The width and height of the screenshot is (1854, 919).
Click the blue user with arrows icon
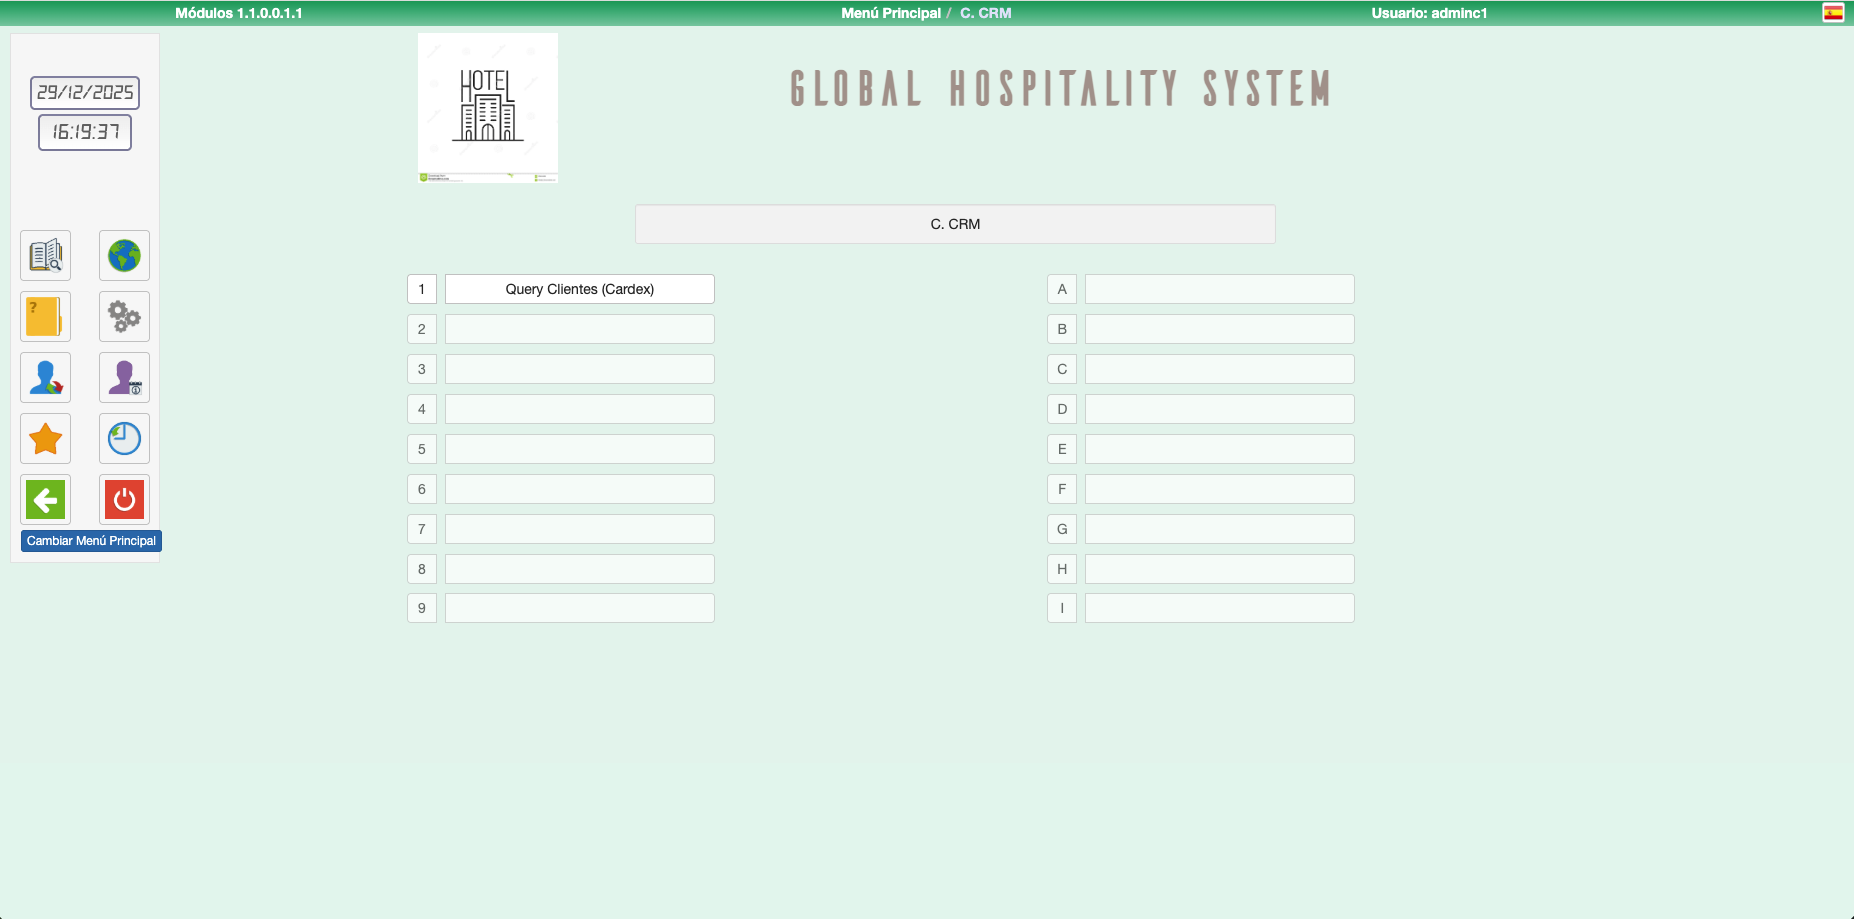[x=45, y=378]
